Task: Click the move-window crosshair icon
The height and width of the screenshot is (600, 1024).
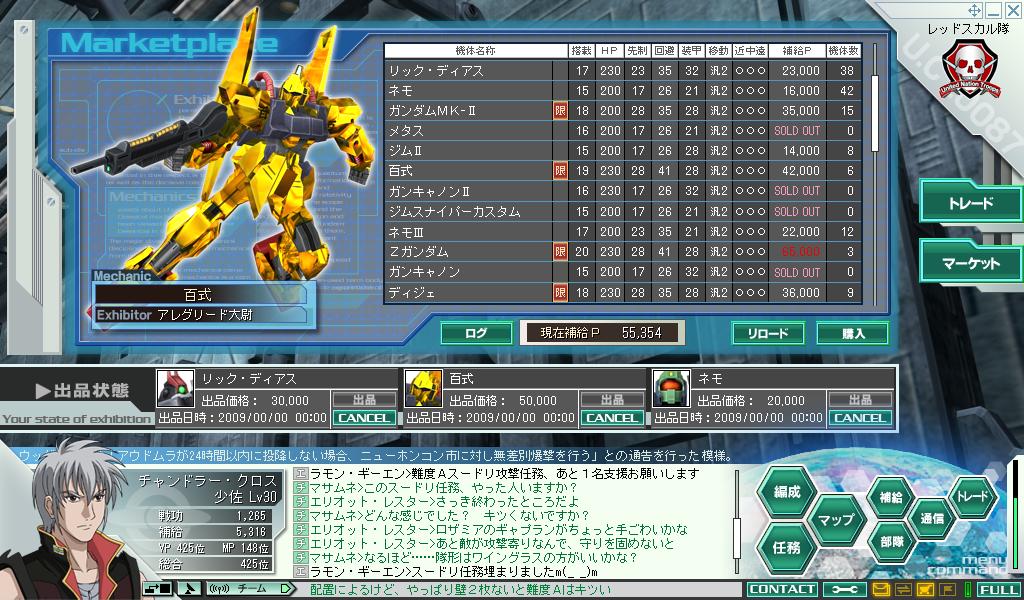Action: [x=974, y=10]
